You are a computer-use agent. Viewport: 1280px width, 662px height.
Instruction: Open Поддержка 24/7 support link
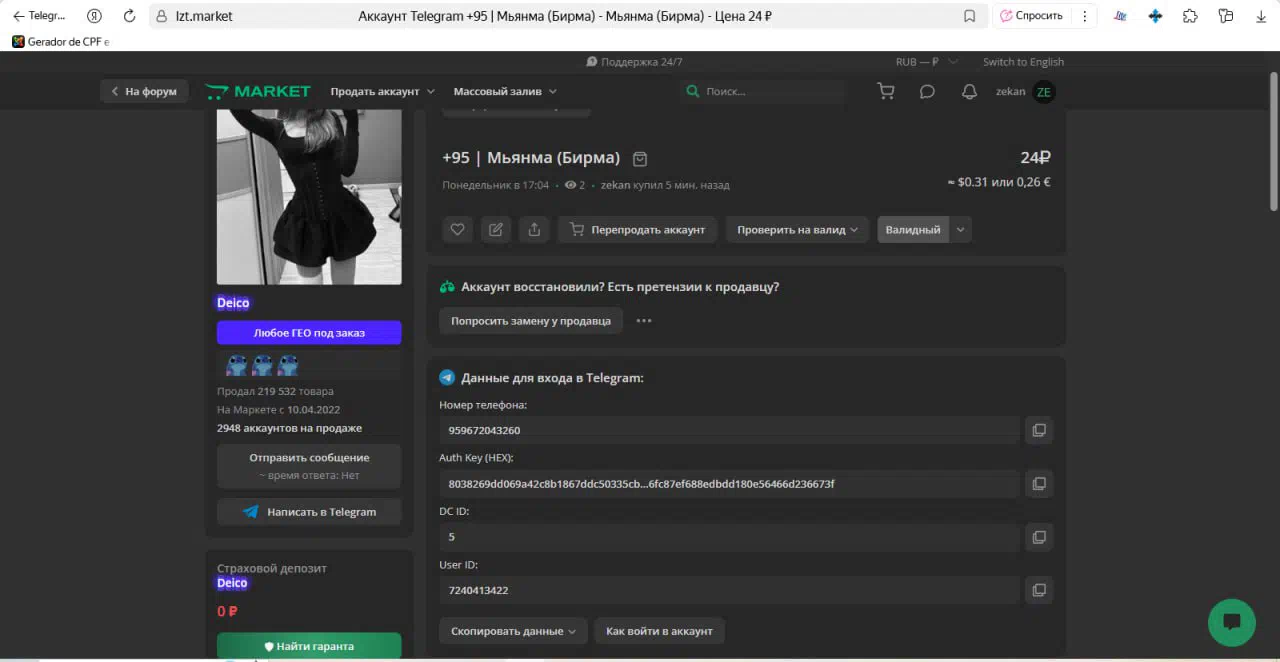click(x=635, y=62)
